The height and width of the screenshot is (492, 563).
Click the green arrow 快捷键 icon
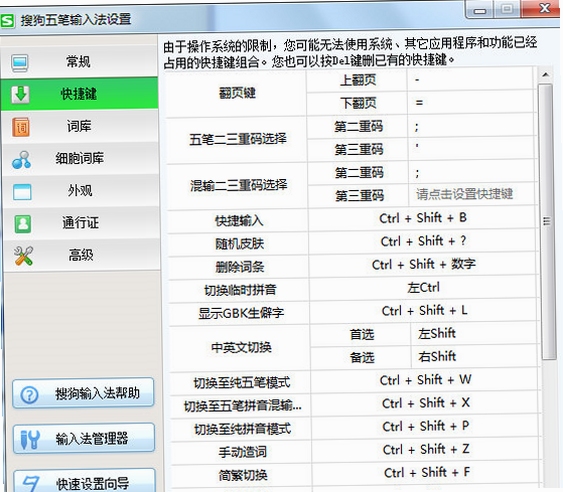[x=20, y=94]
